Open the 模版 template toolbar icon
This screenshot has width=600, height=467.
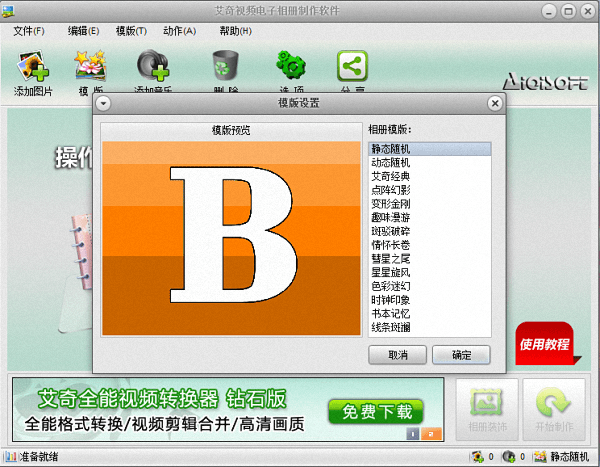point(90,65)
